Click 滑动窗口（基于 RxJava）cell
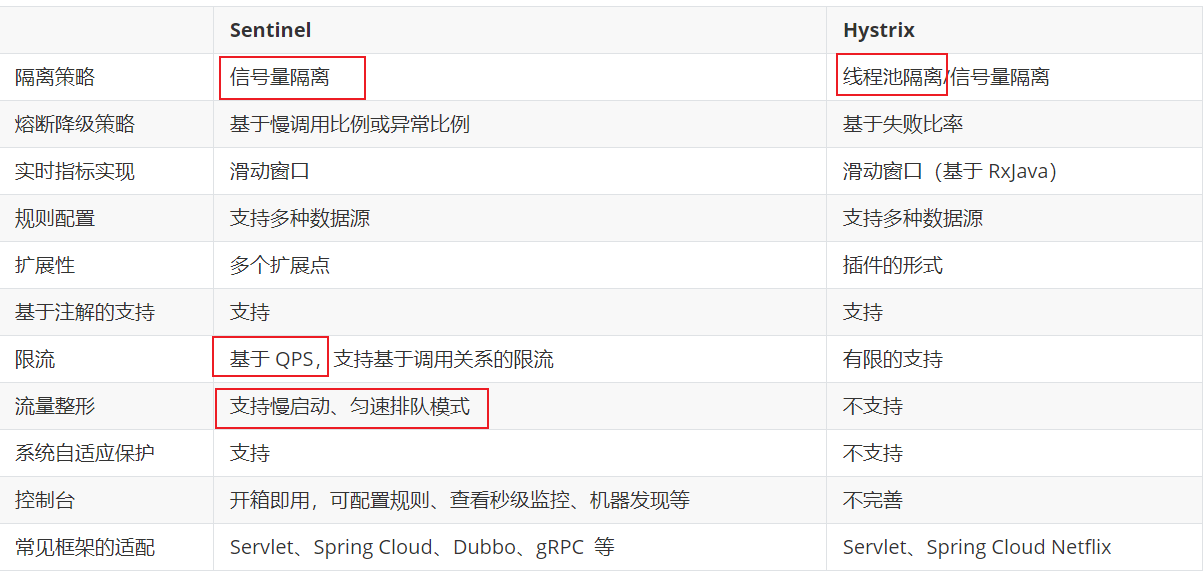The height and width of the screenshot is (571, 1203). pyautogui.click(x=950, y=171)
